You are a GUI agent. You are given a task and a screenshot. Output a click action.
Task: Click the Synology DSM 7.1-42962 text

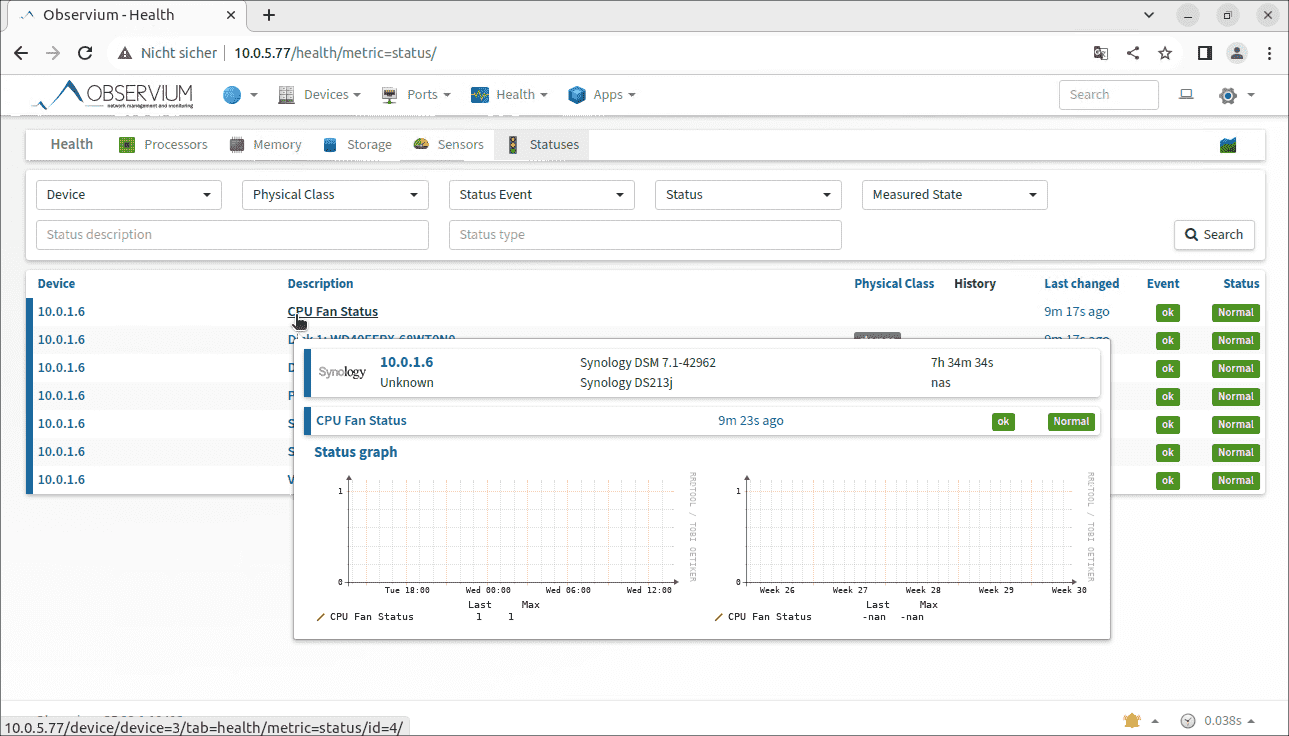pos(648,363)
